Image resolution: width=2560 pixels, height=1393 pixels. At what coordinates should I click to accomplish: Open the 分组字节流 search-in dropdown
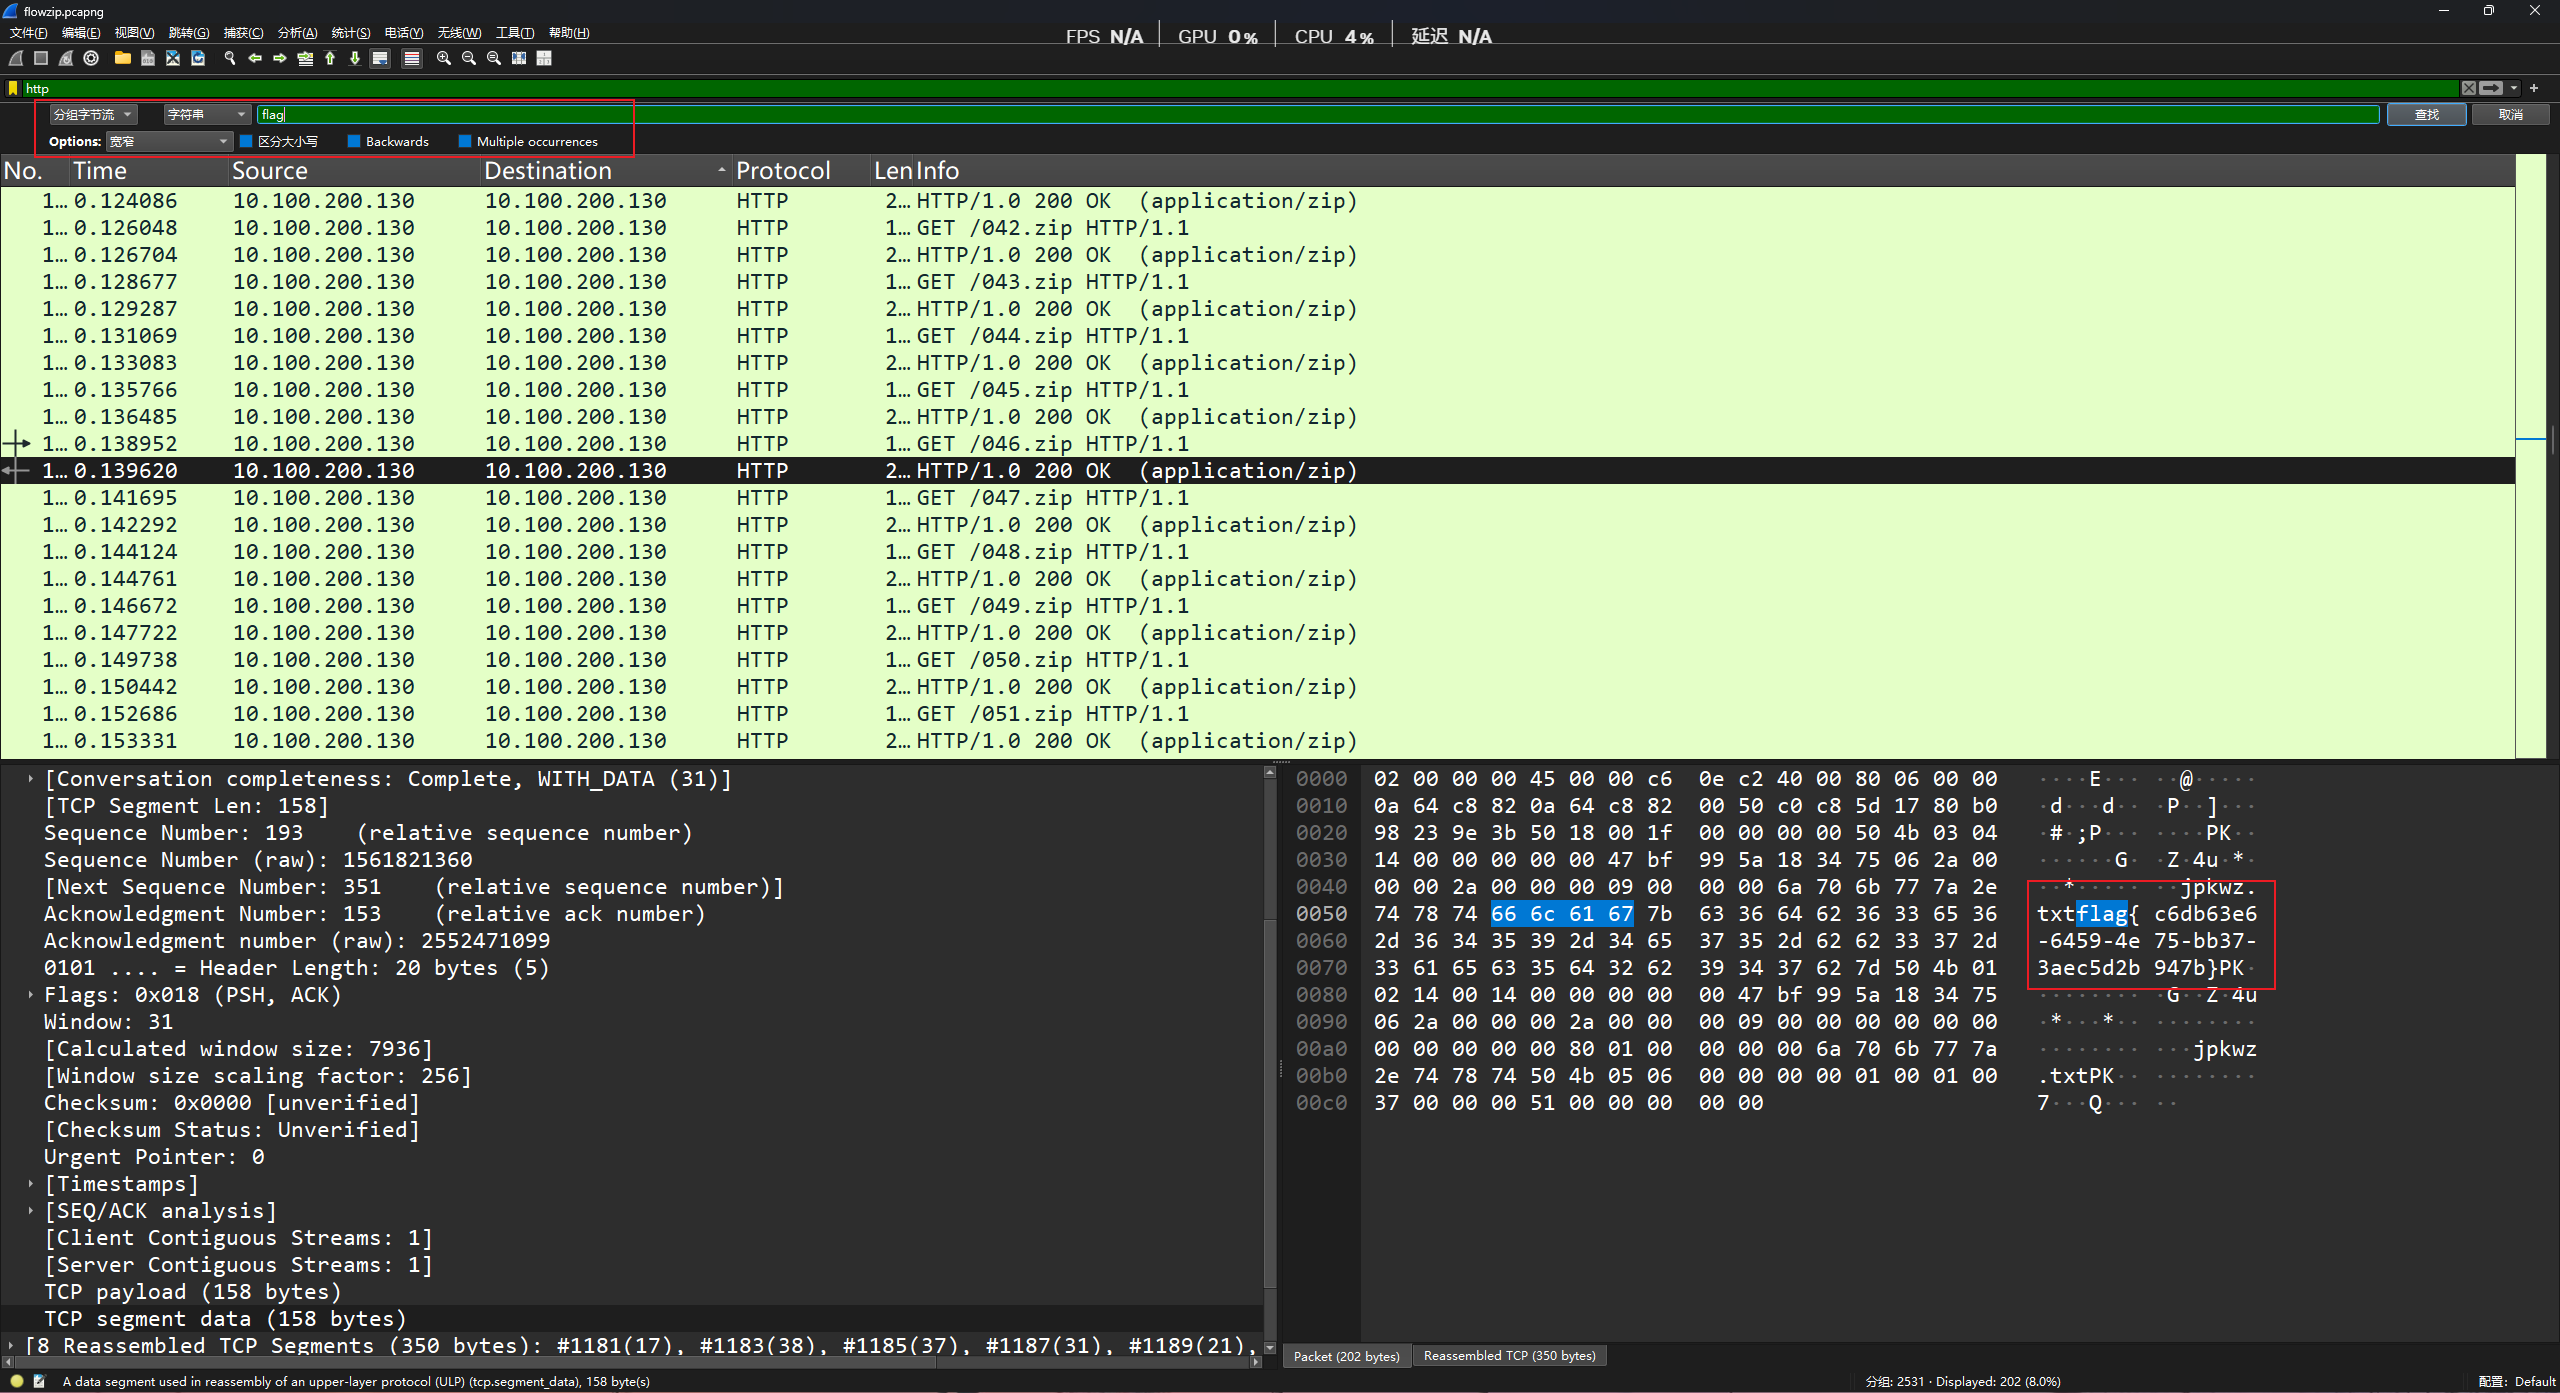pyautogui.click(x=93, y=115)
